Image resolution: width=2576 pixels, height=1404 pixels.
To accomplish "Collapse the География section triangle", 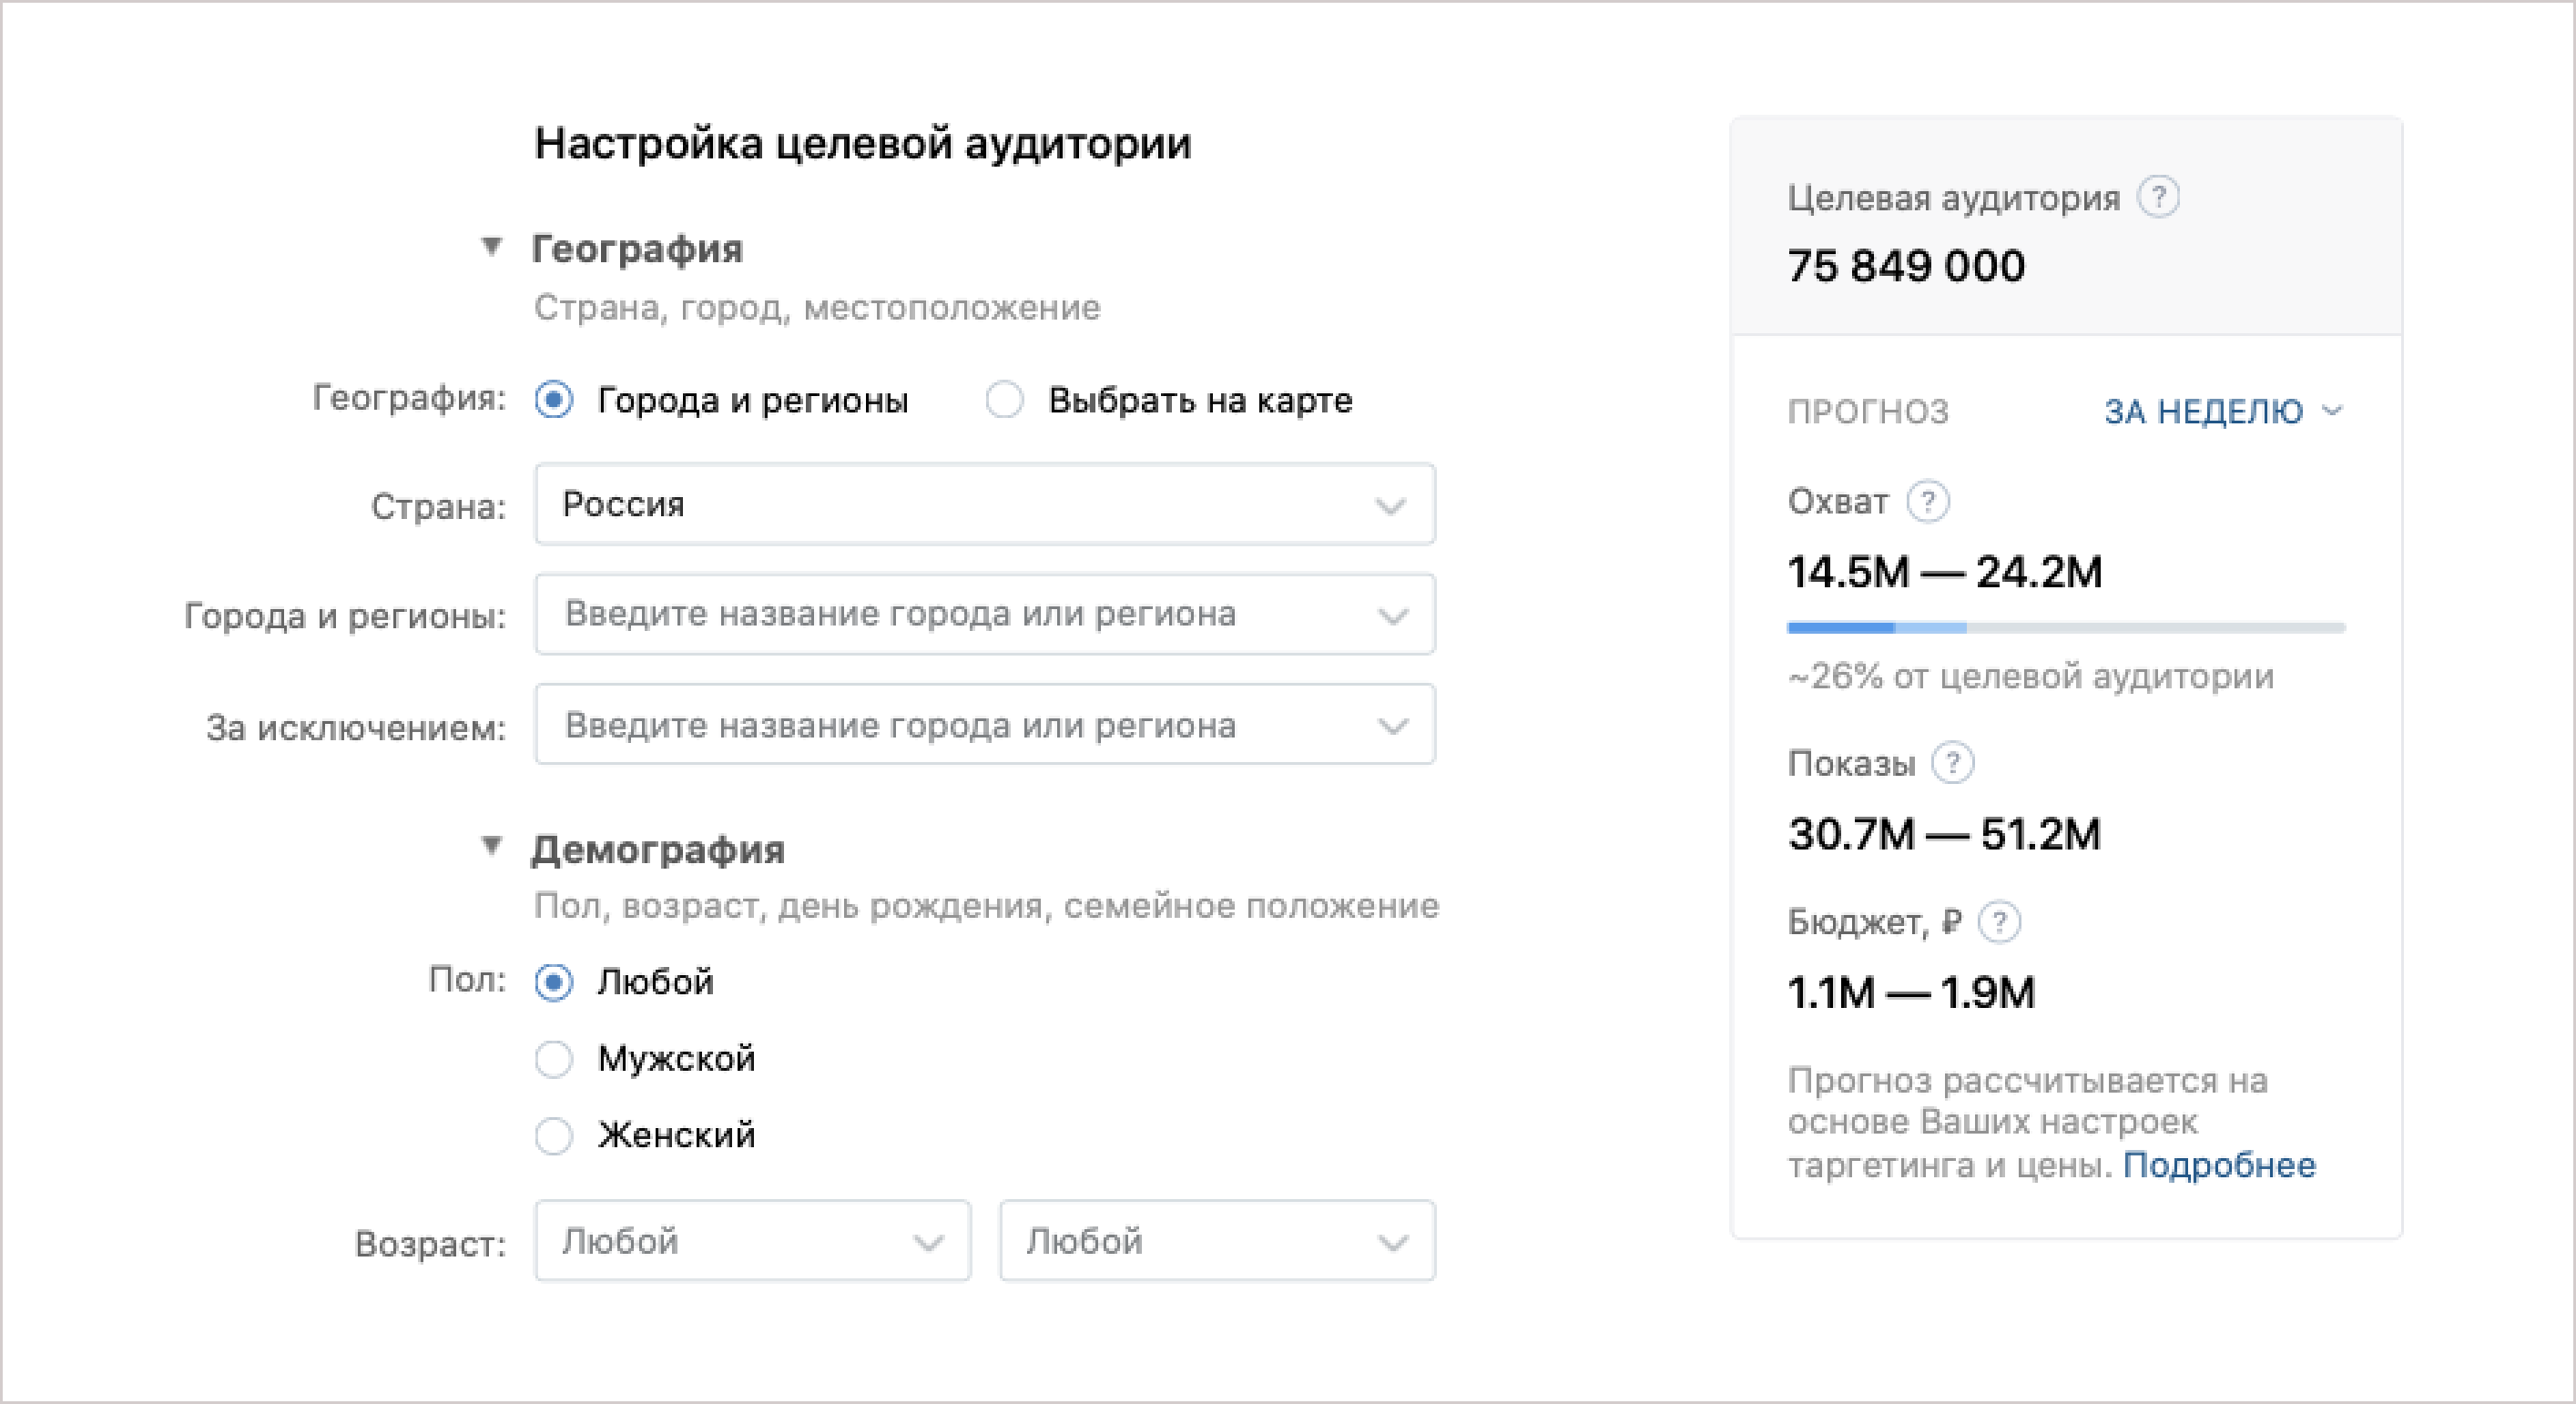I will click(491, 246).
